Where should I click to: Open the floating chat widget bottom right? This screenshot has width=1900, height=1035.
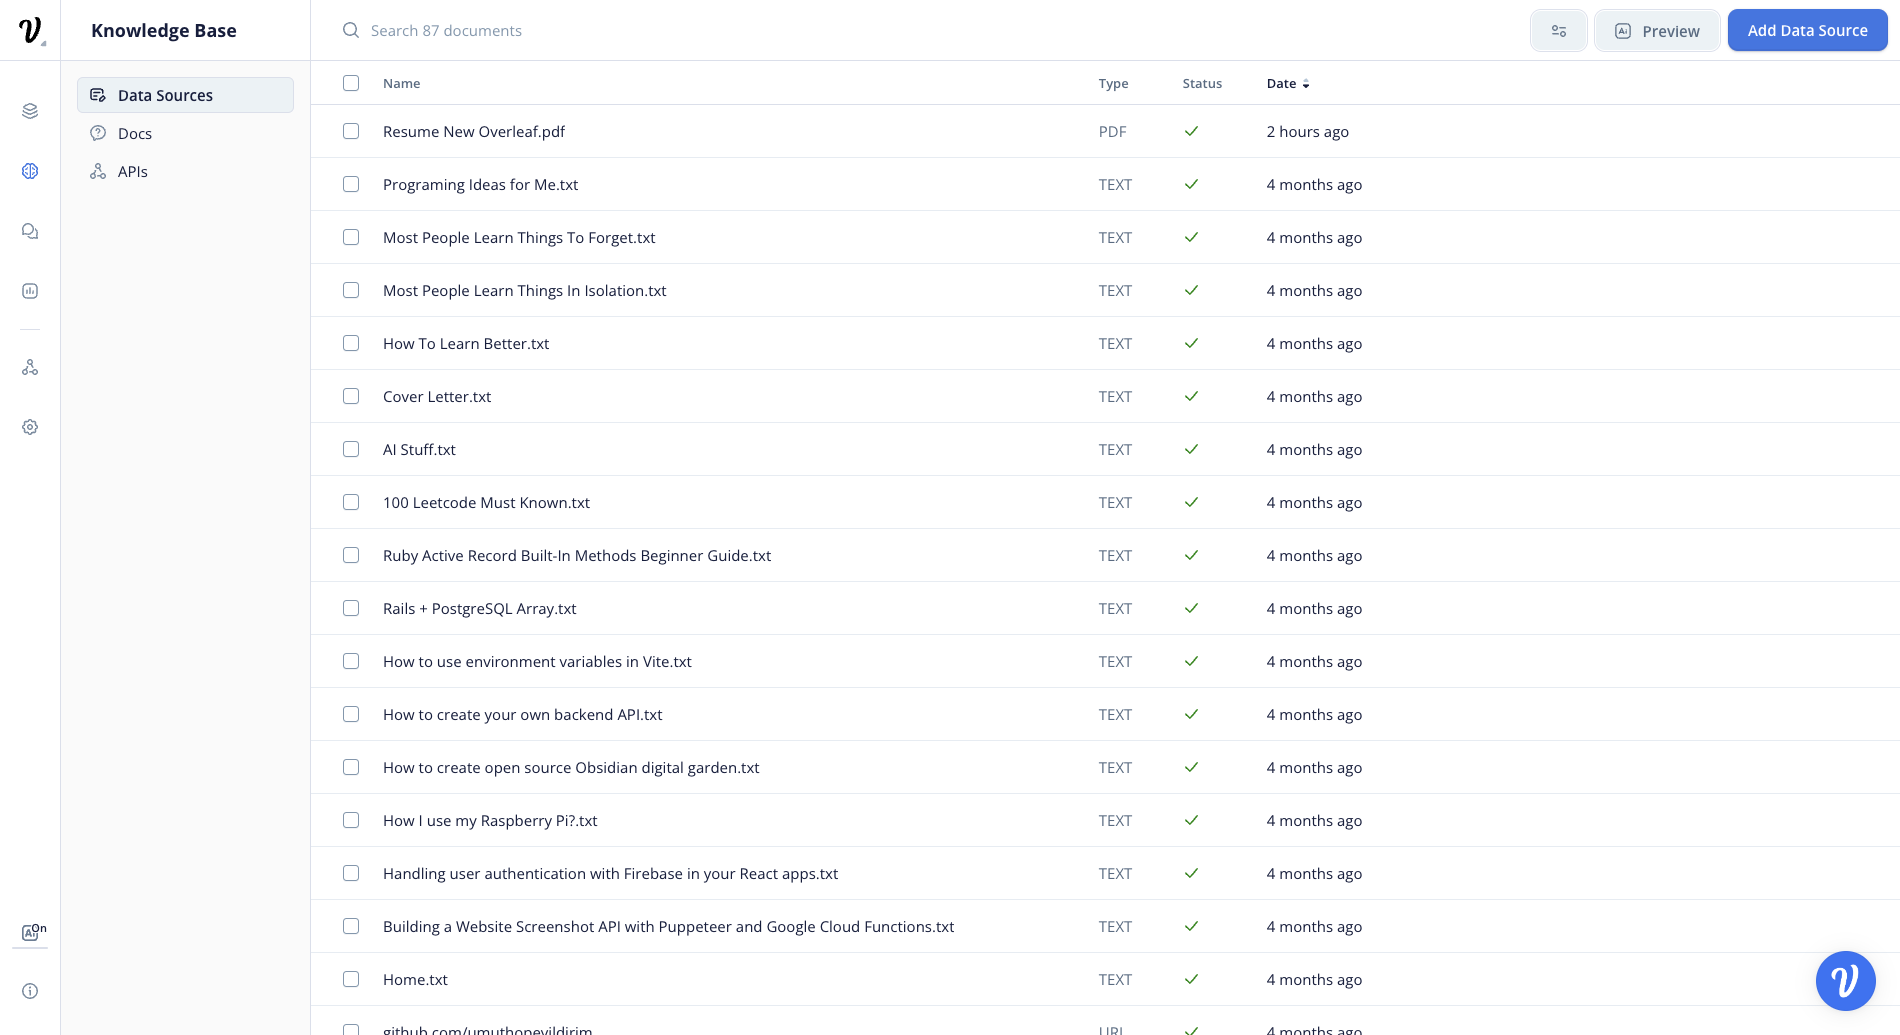pos(1845,981)
